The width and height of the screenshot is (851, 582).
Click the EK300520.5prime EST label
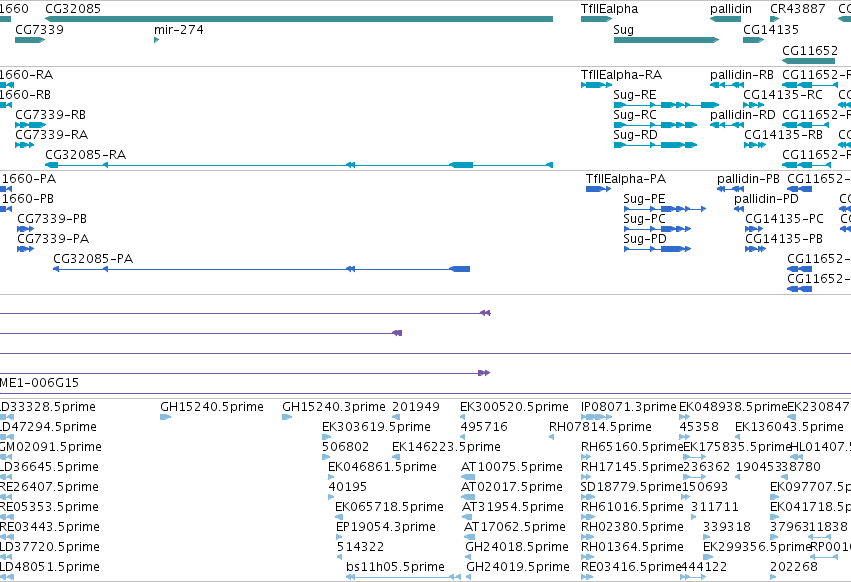point(514,407)
